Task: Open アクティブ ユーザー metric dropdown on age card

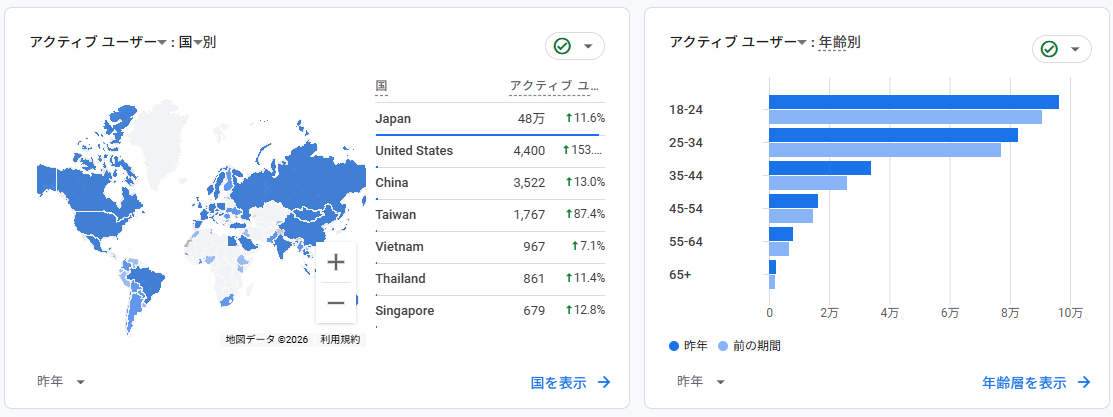Action: [802, 43]
